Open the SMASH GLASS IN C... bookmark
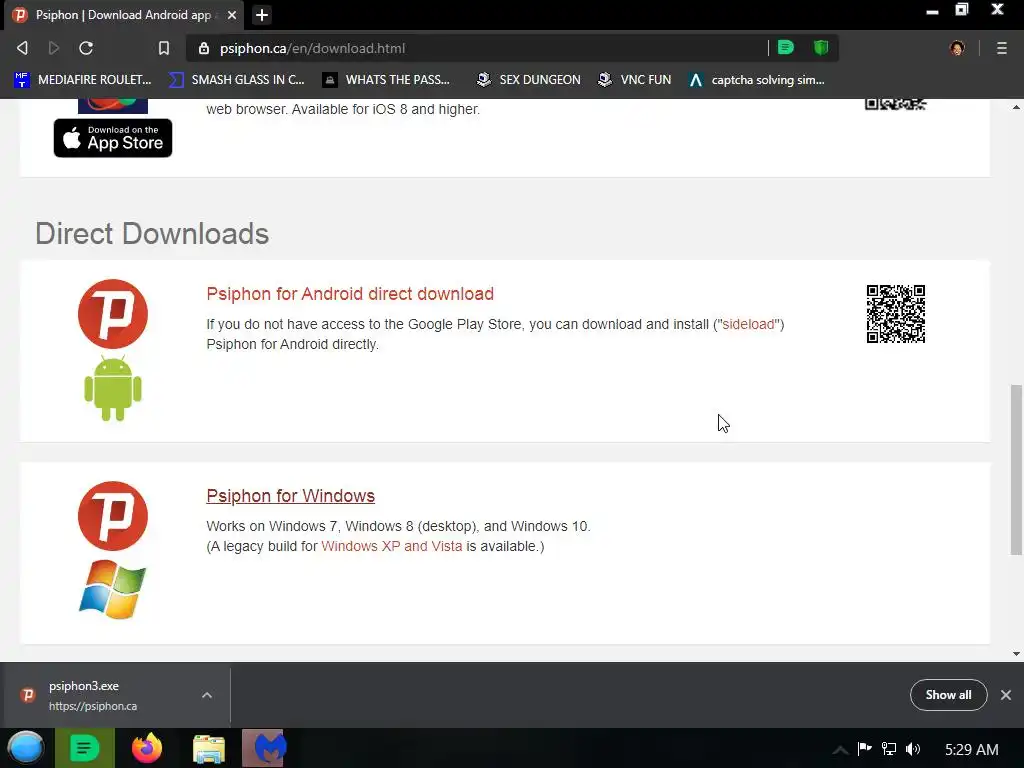Viewport: 1024px width, 768px height. tap(236, 80)
